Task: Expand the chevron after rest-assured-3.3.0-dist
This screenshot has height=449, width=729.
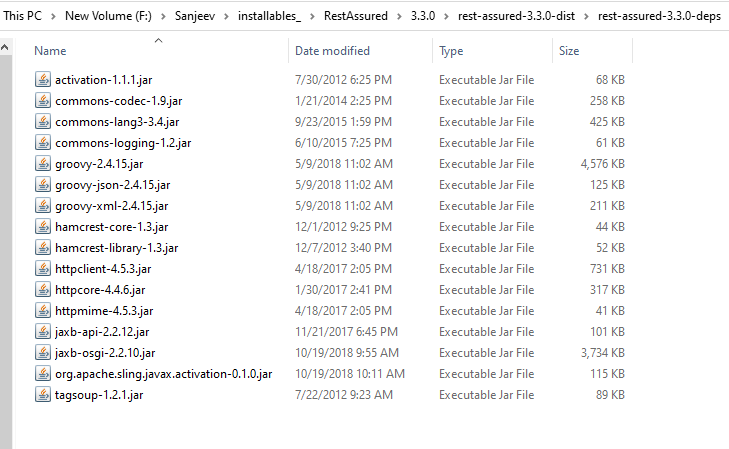Action: pos(586,16)
